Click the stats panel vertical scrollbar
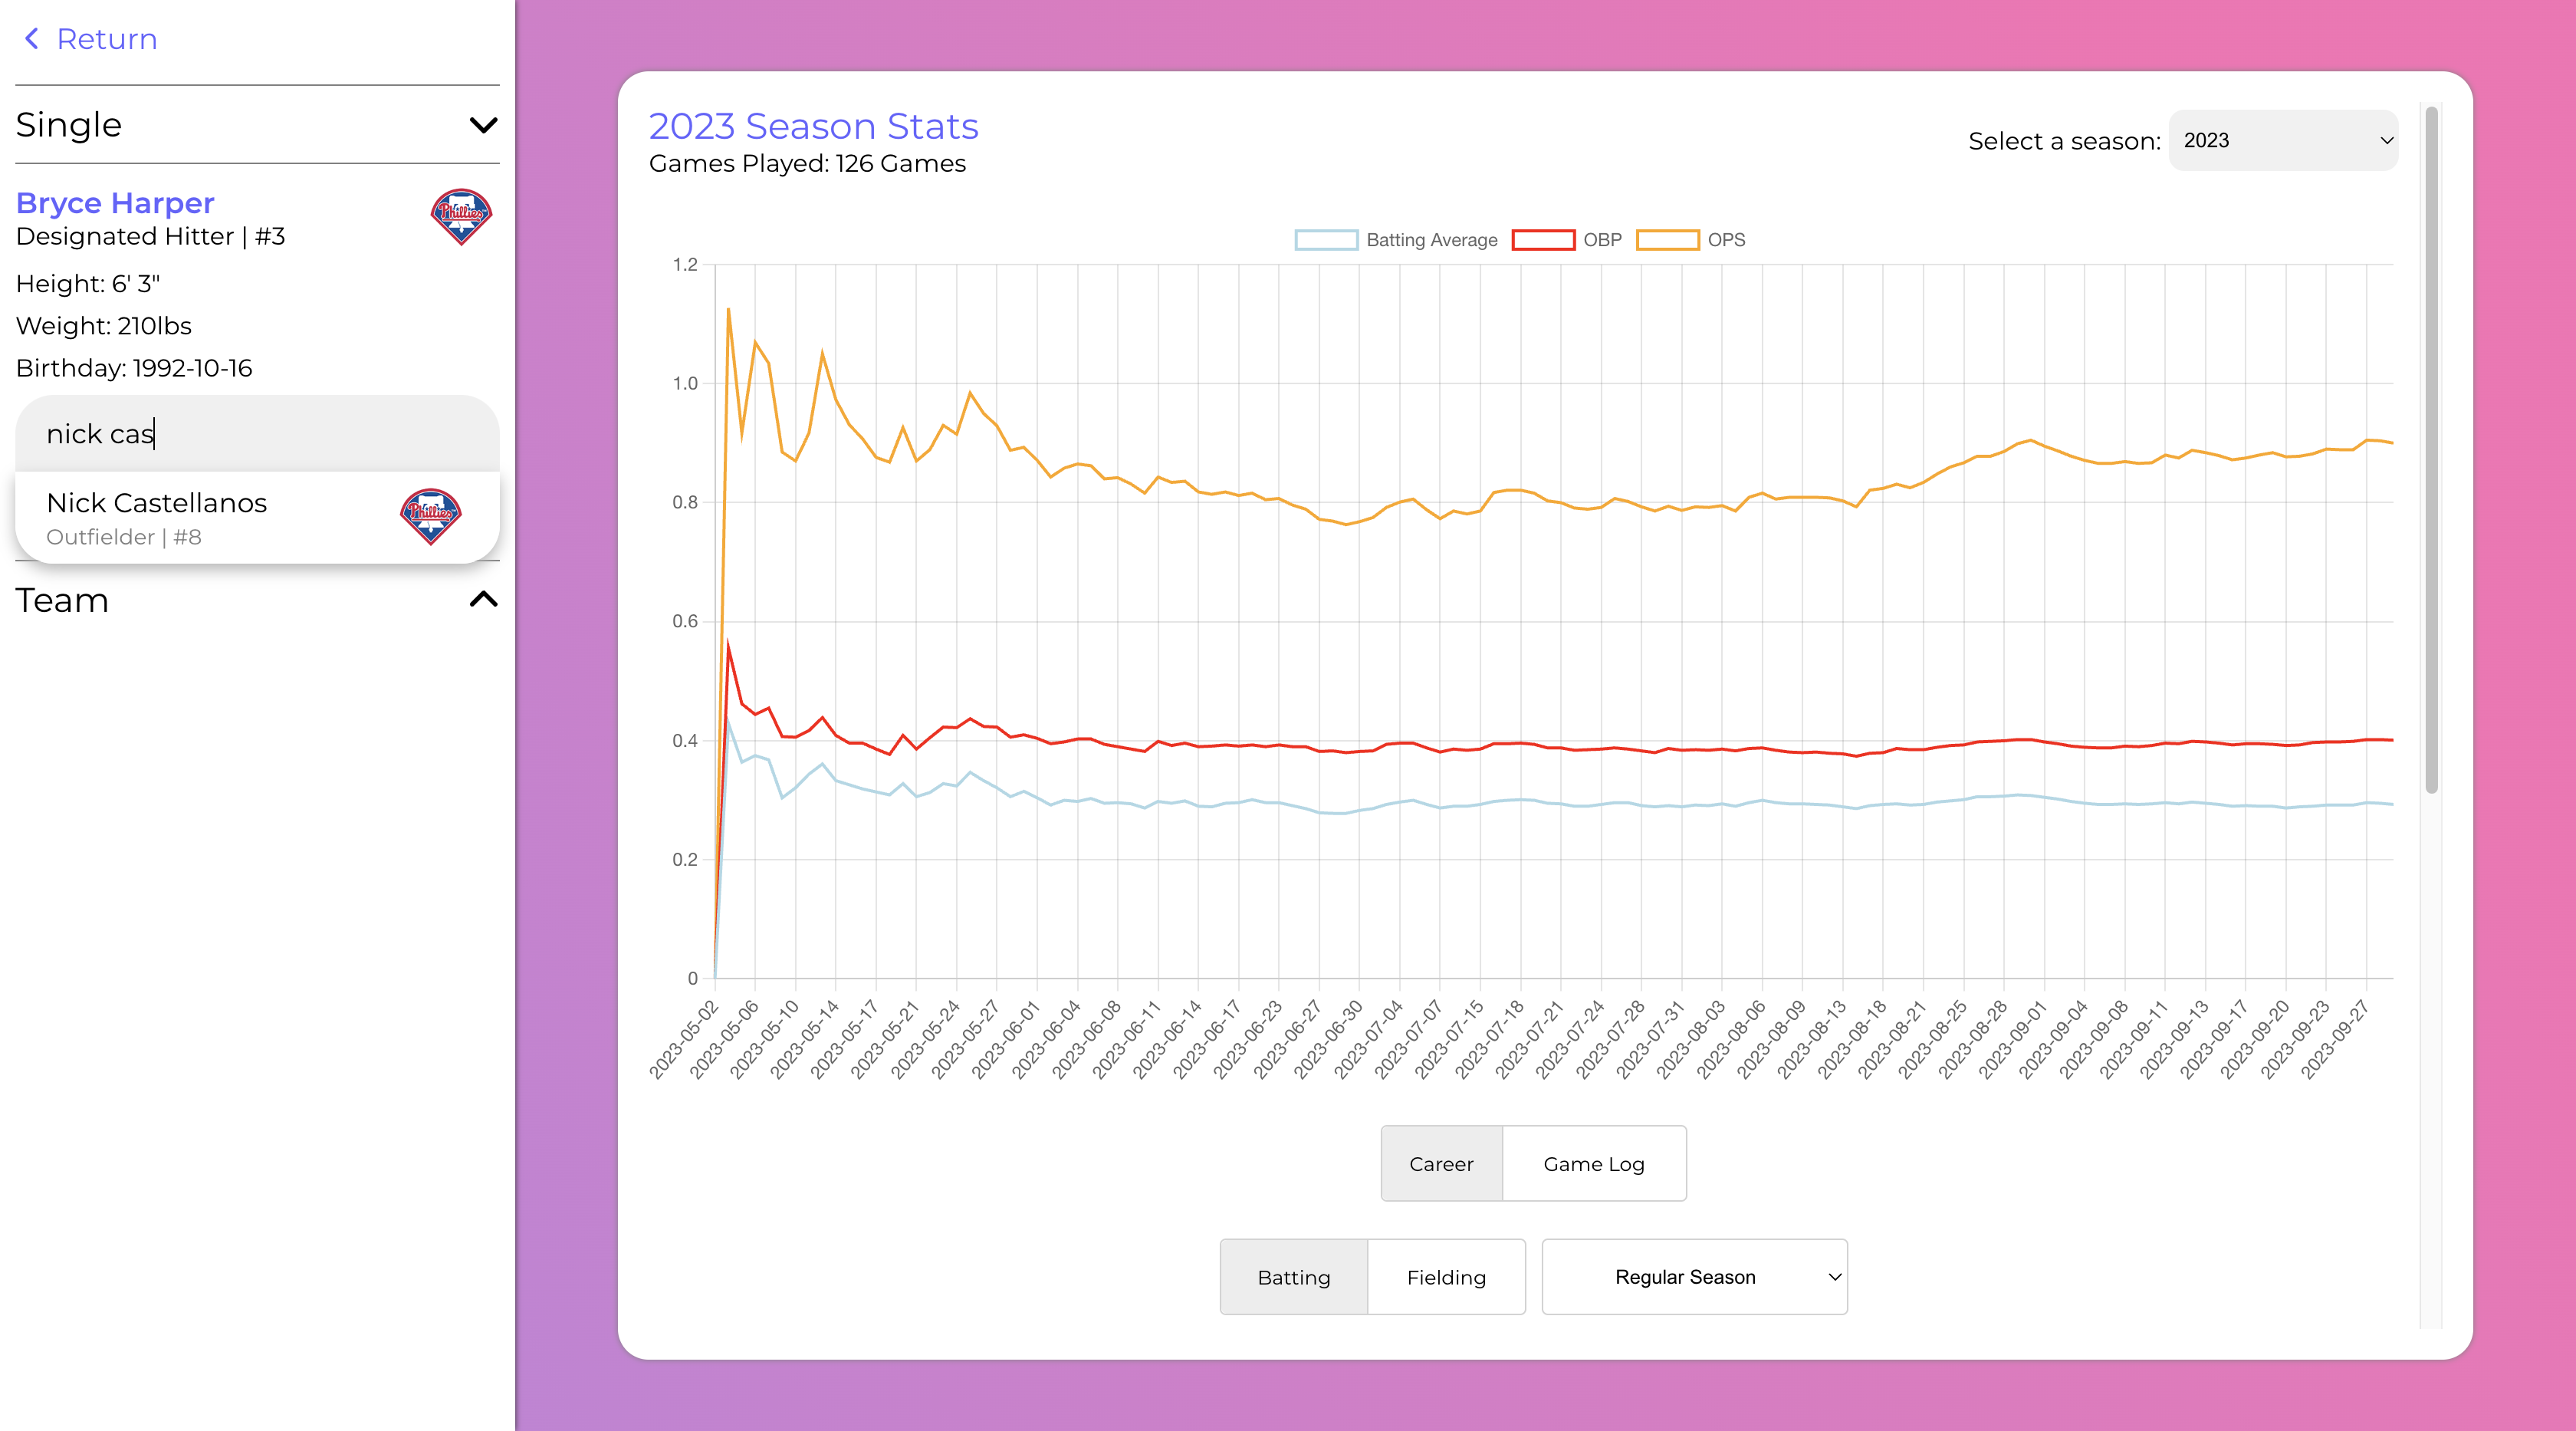2576x1431 pixels. point(2431,450)
